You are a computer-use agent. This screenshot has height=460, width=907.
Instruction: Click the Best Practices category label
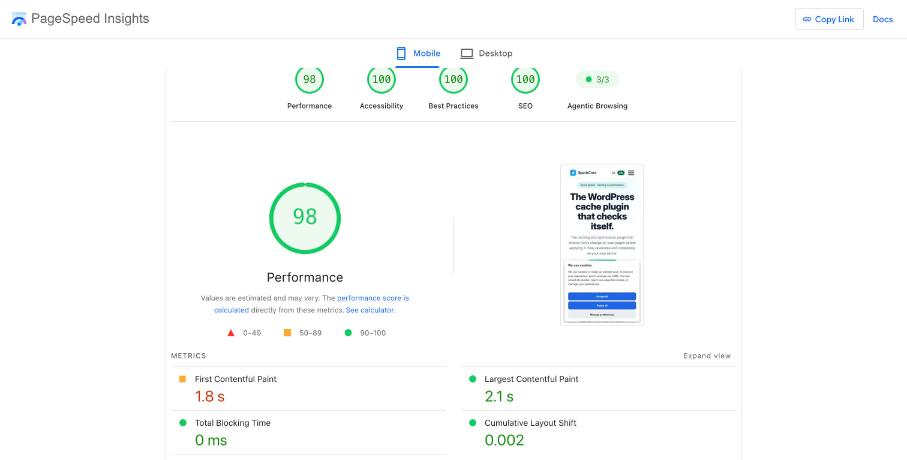click(x=454, y=106)
